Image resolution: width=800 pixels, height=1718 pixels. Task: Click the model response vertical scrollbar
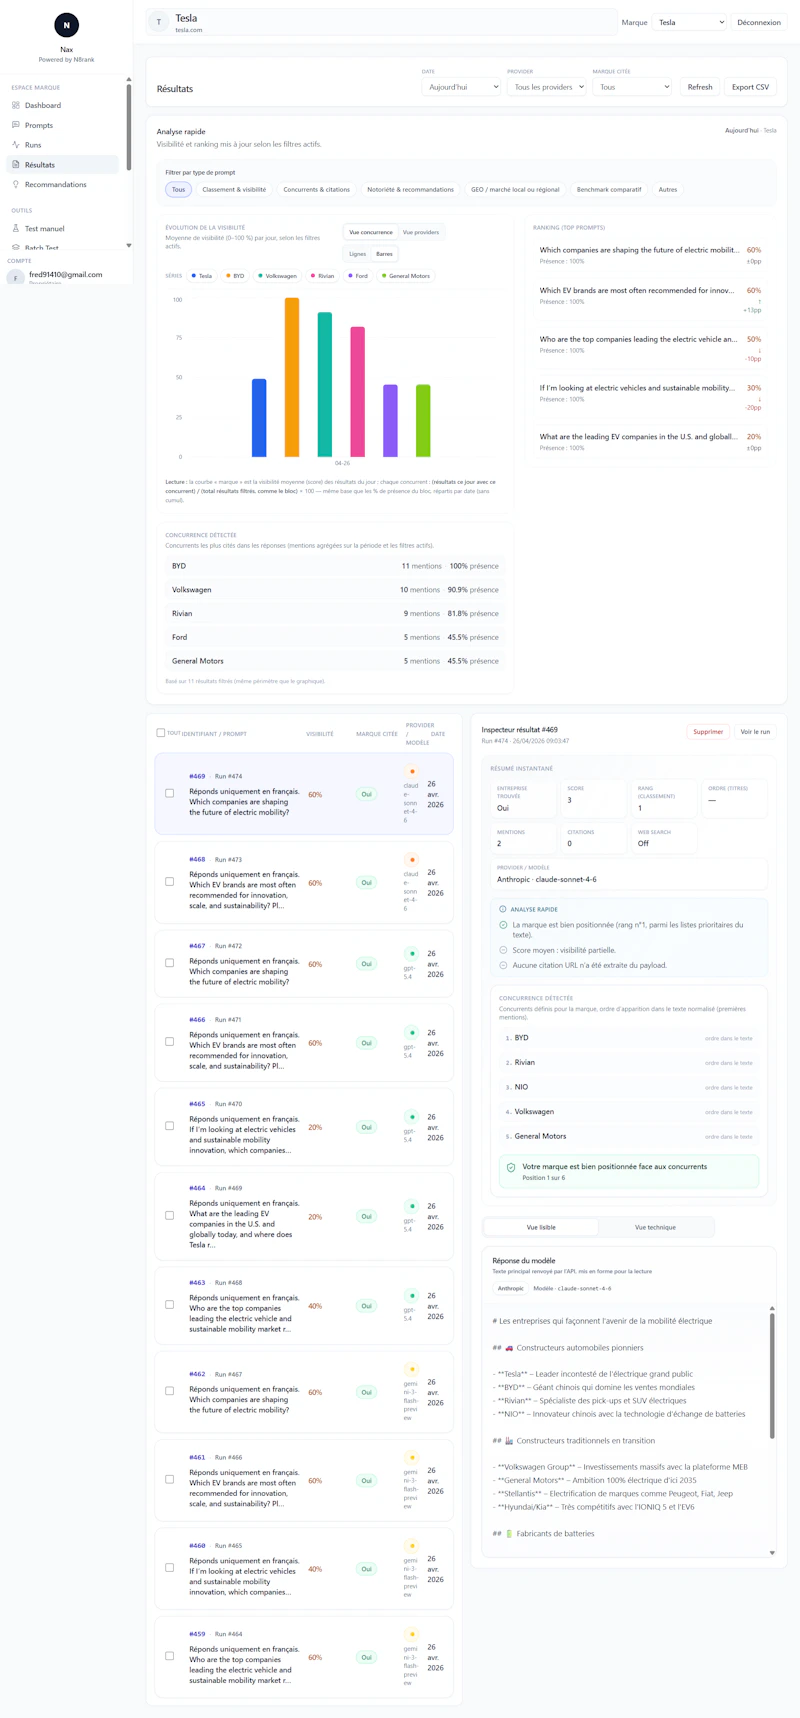[772, 1376]
